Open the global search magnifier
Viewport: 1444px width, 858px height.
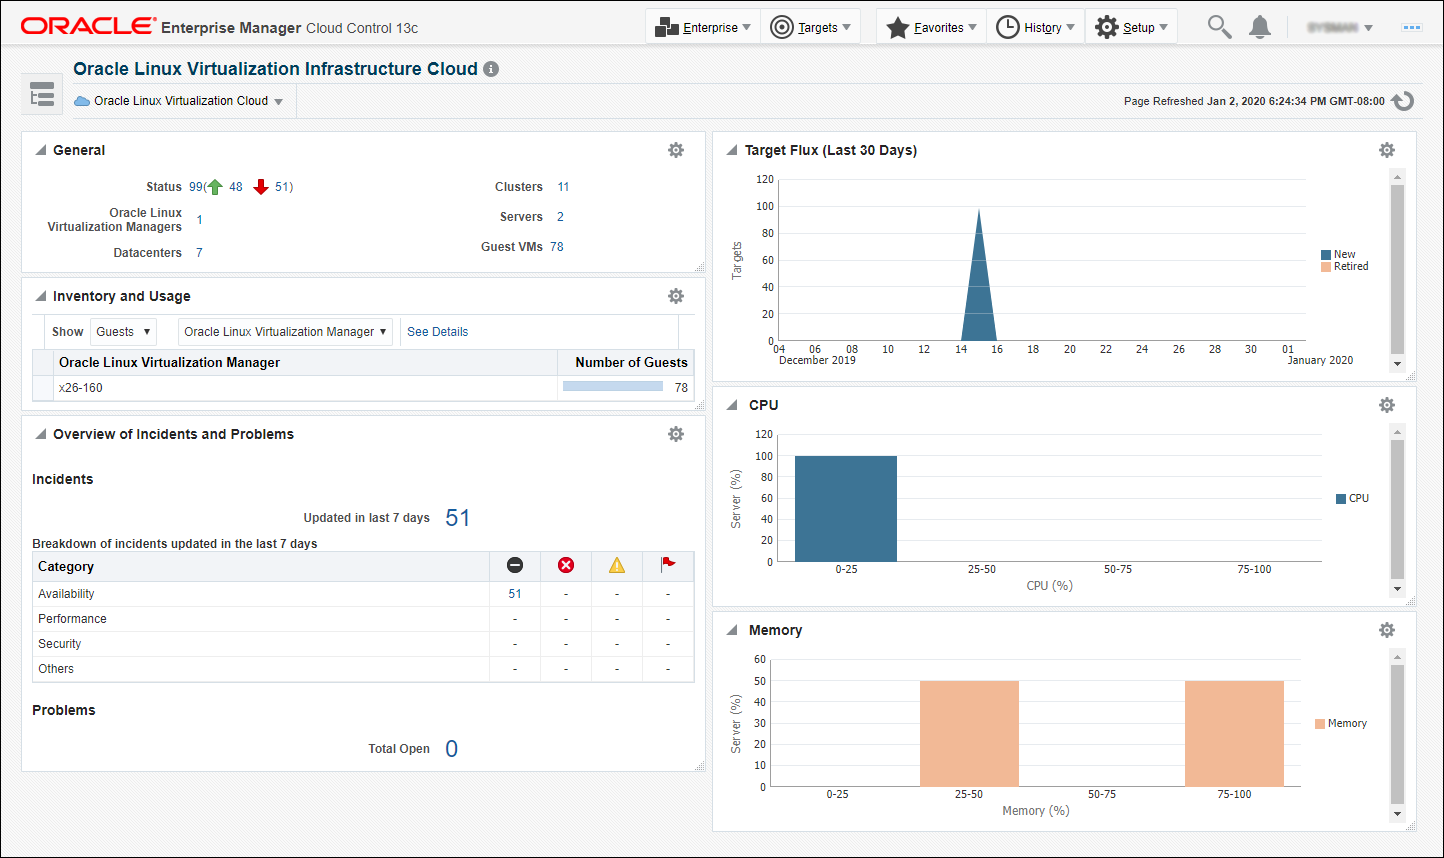[x=1219, y=27]
